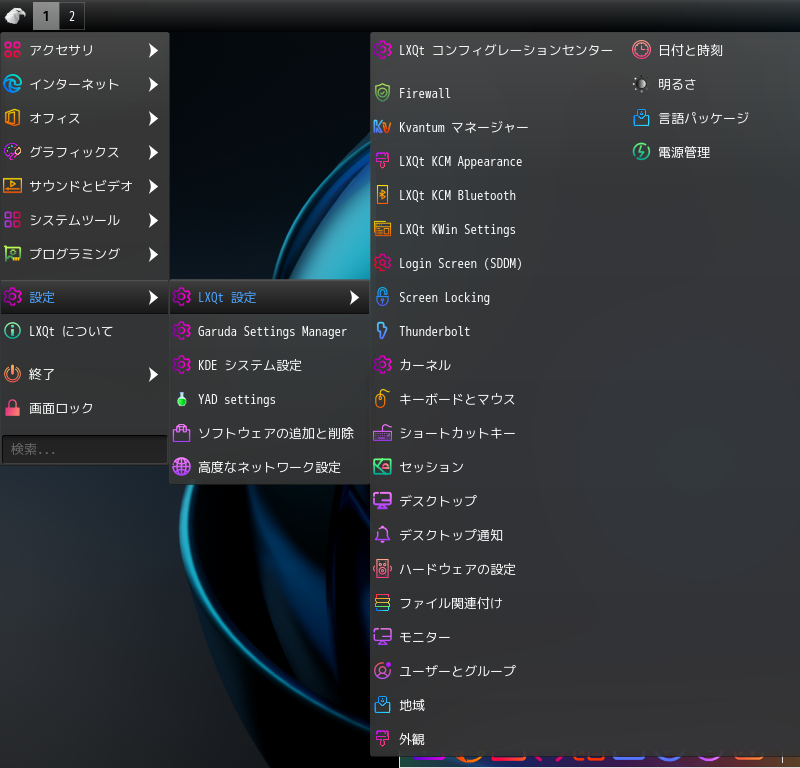Click the ソフトウェアの追加と削除 bag icon
The image size is (800, 768).
tap(182, 433)
